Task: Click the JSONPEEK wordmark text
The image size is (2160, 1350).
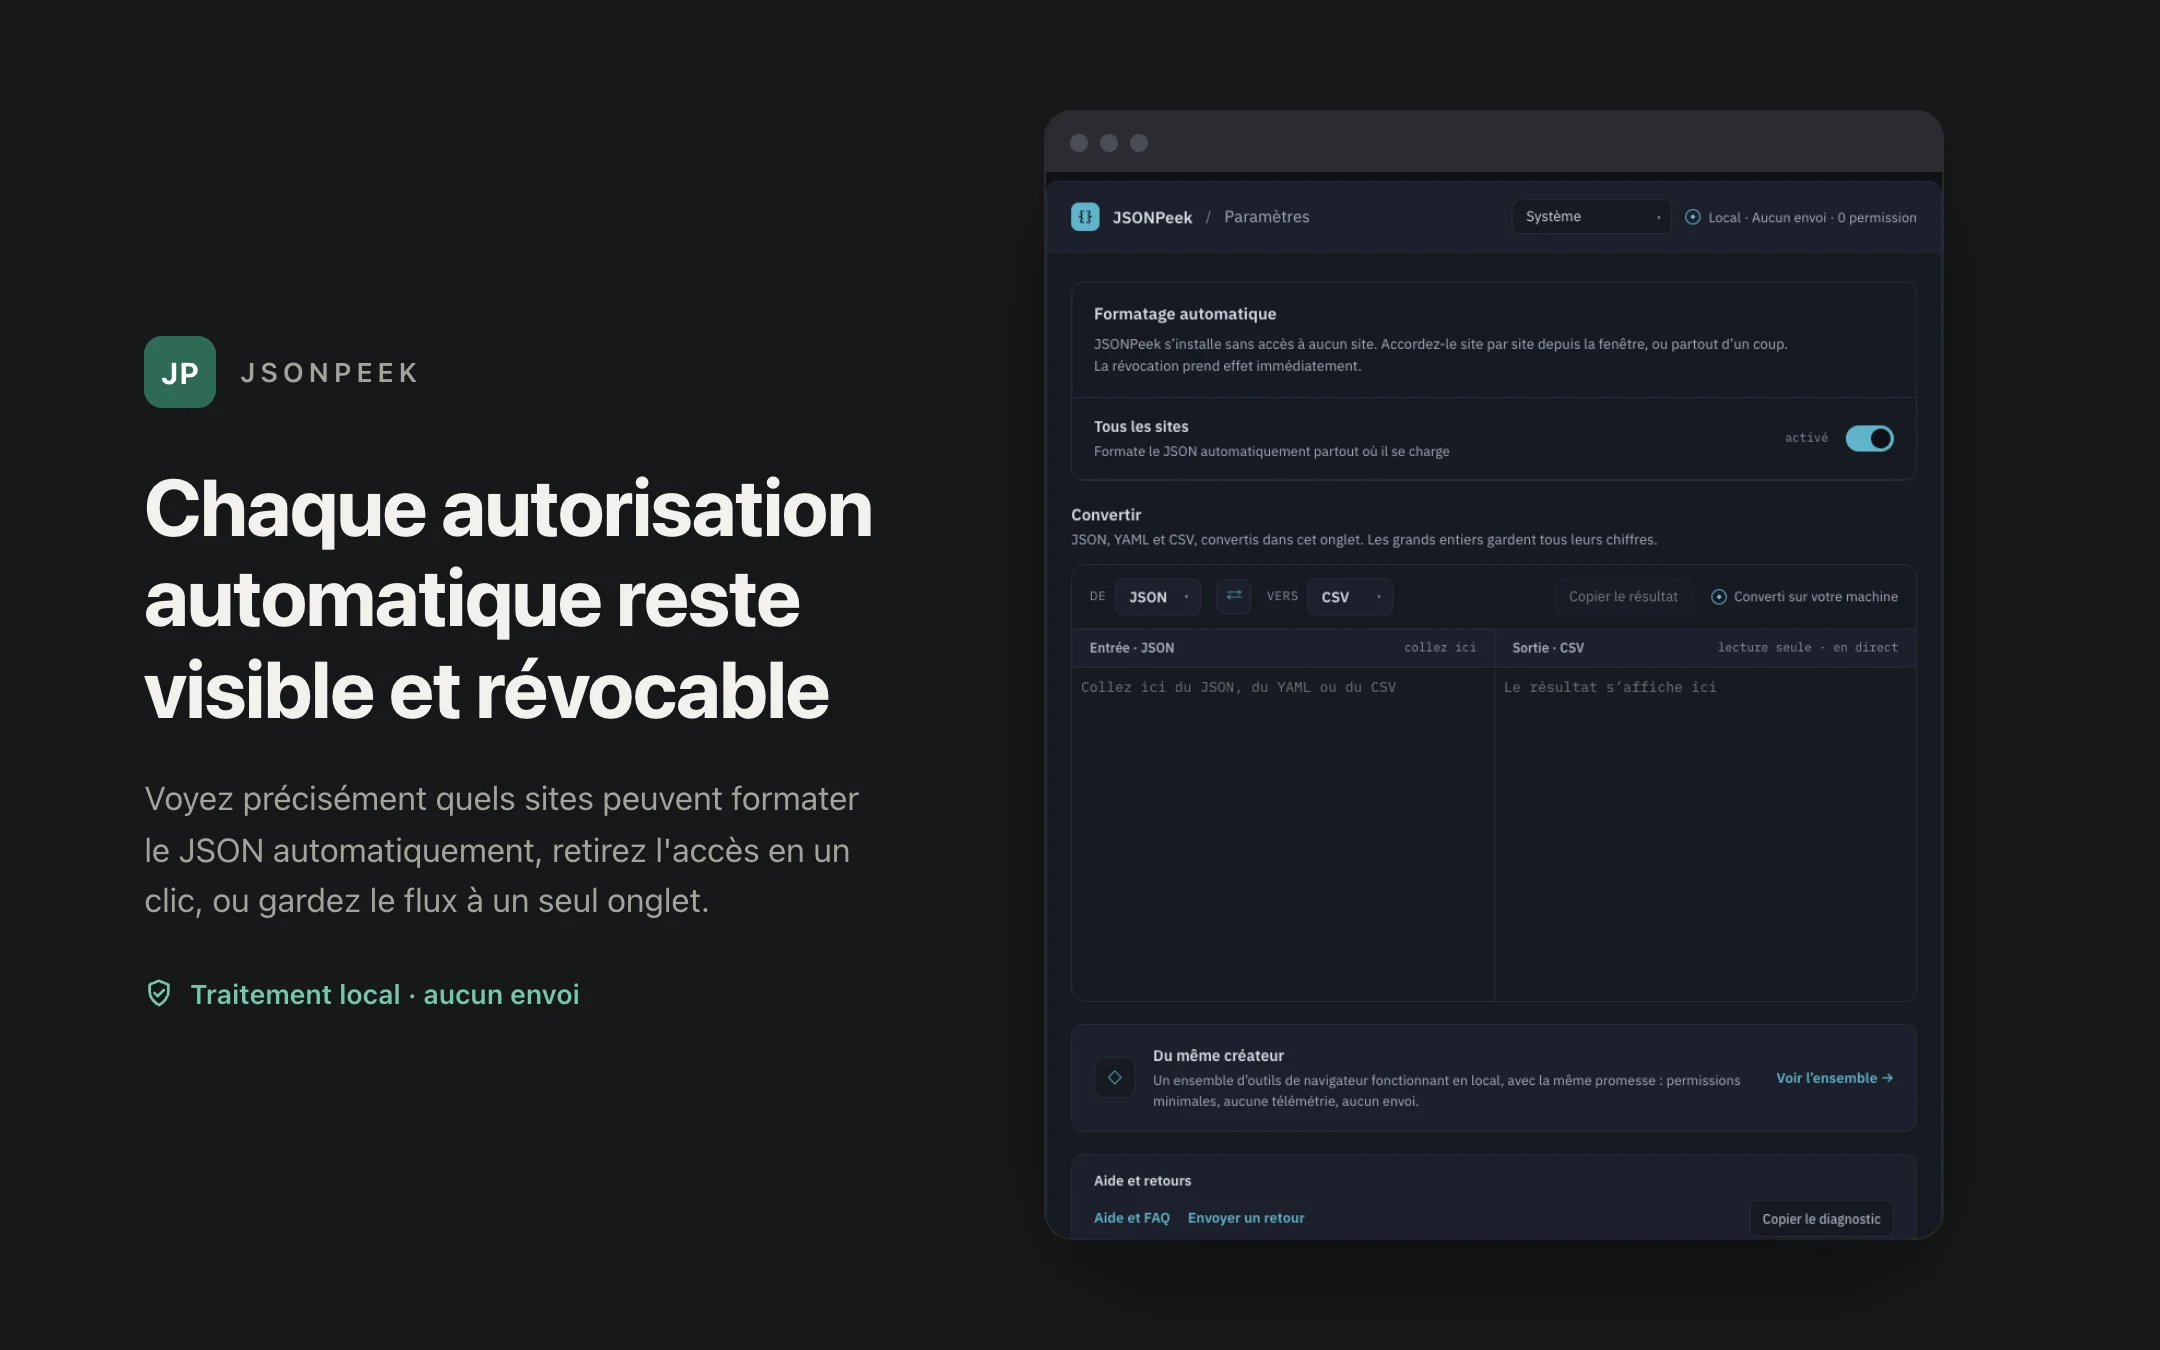Action: tap(329, 373)
